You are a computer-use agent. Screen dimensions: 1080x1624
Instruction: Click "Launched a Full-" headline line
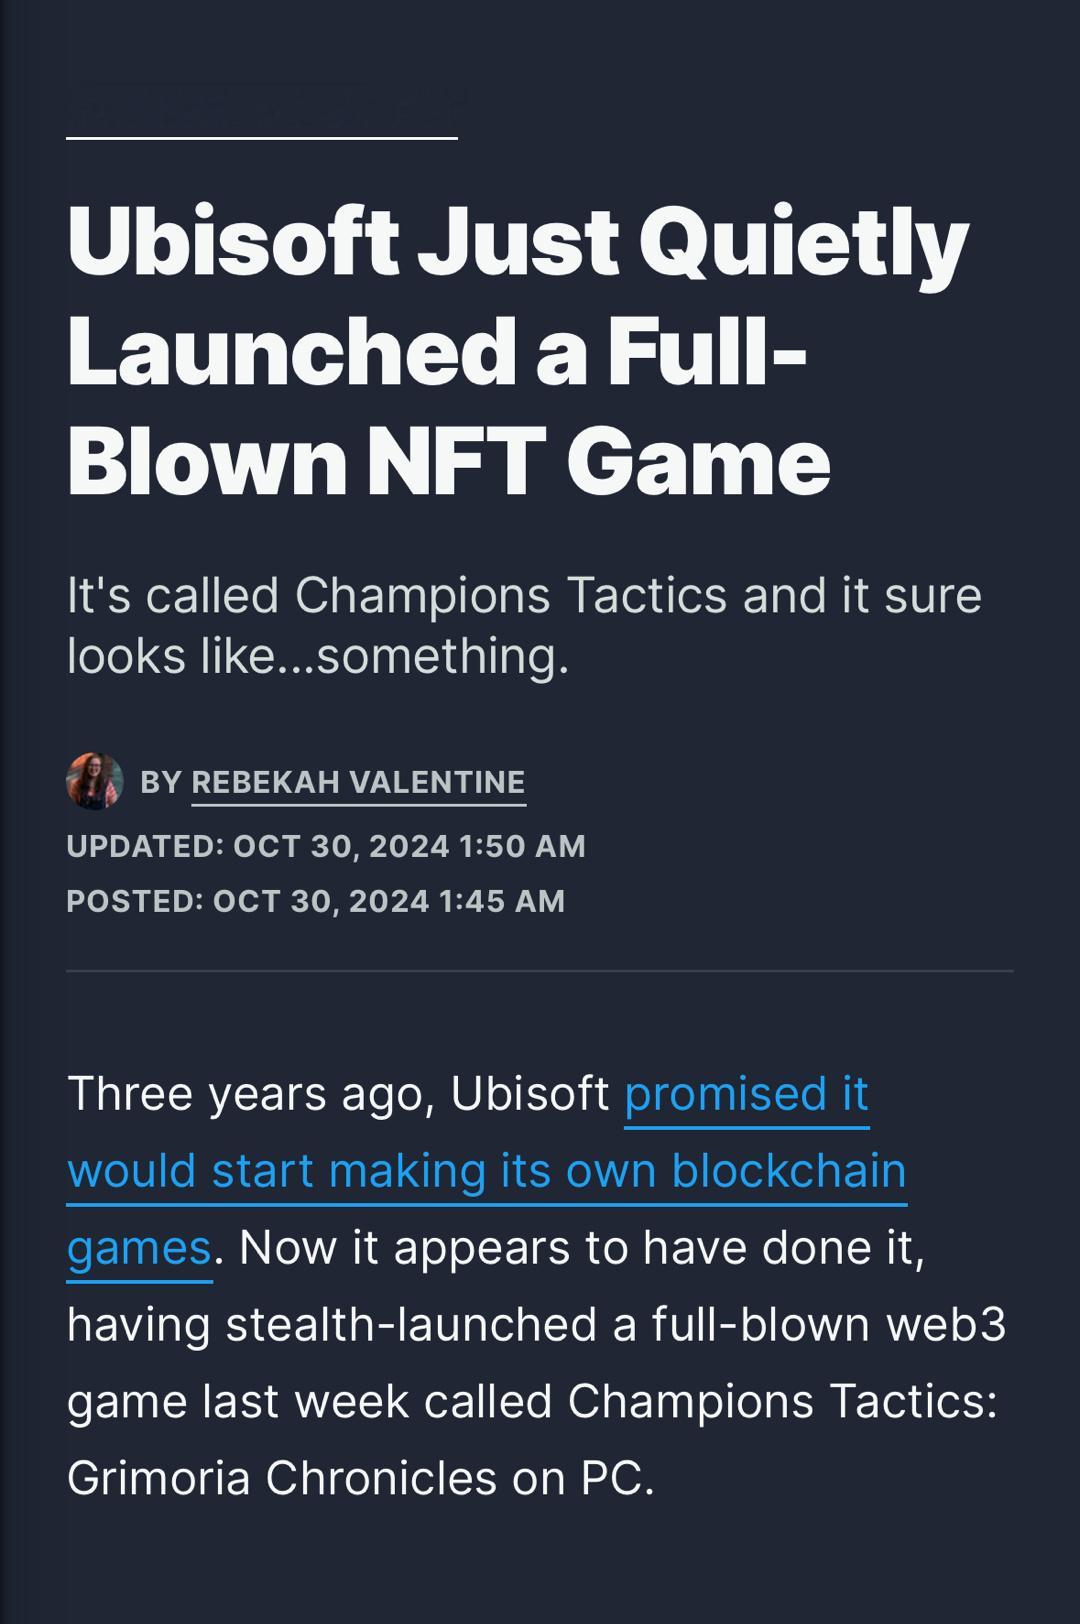437,352
